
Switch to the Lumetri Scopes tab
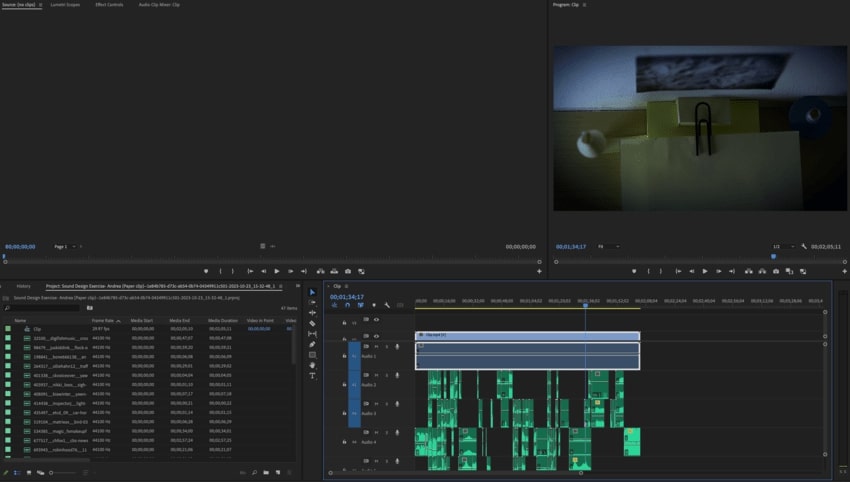pyautogui.click(x=65, y=5)
